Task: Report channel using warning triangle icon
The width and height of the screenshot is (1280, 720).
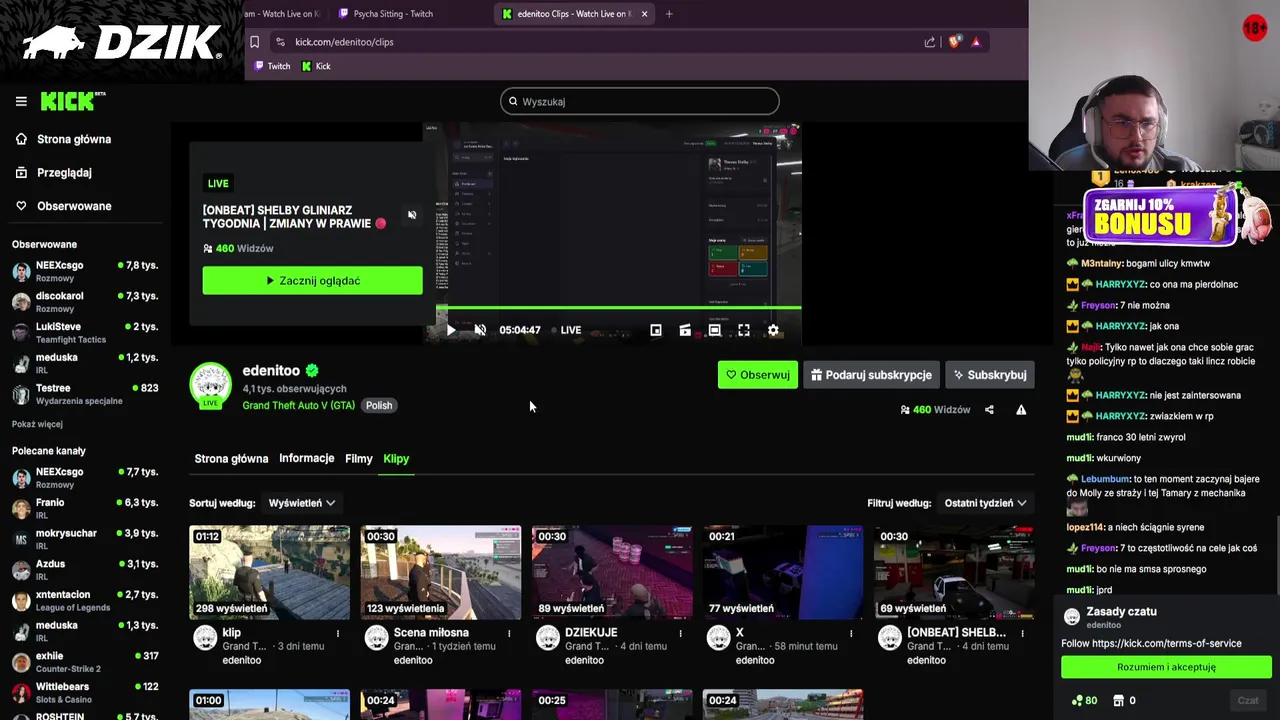Action: pyautogui.click(x=1021, y=410)
